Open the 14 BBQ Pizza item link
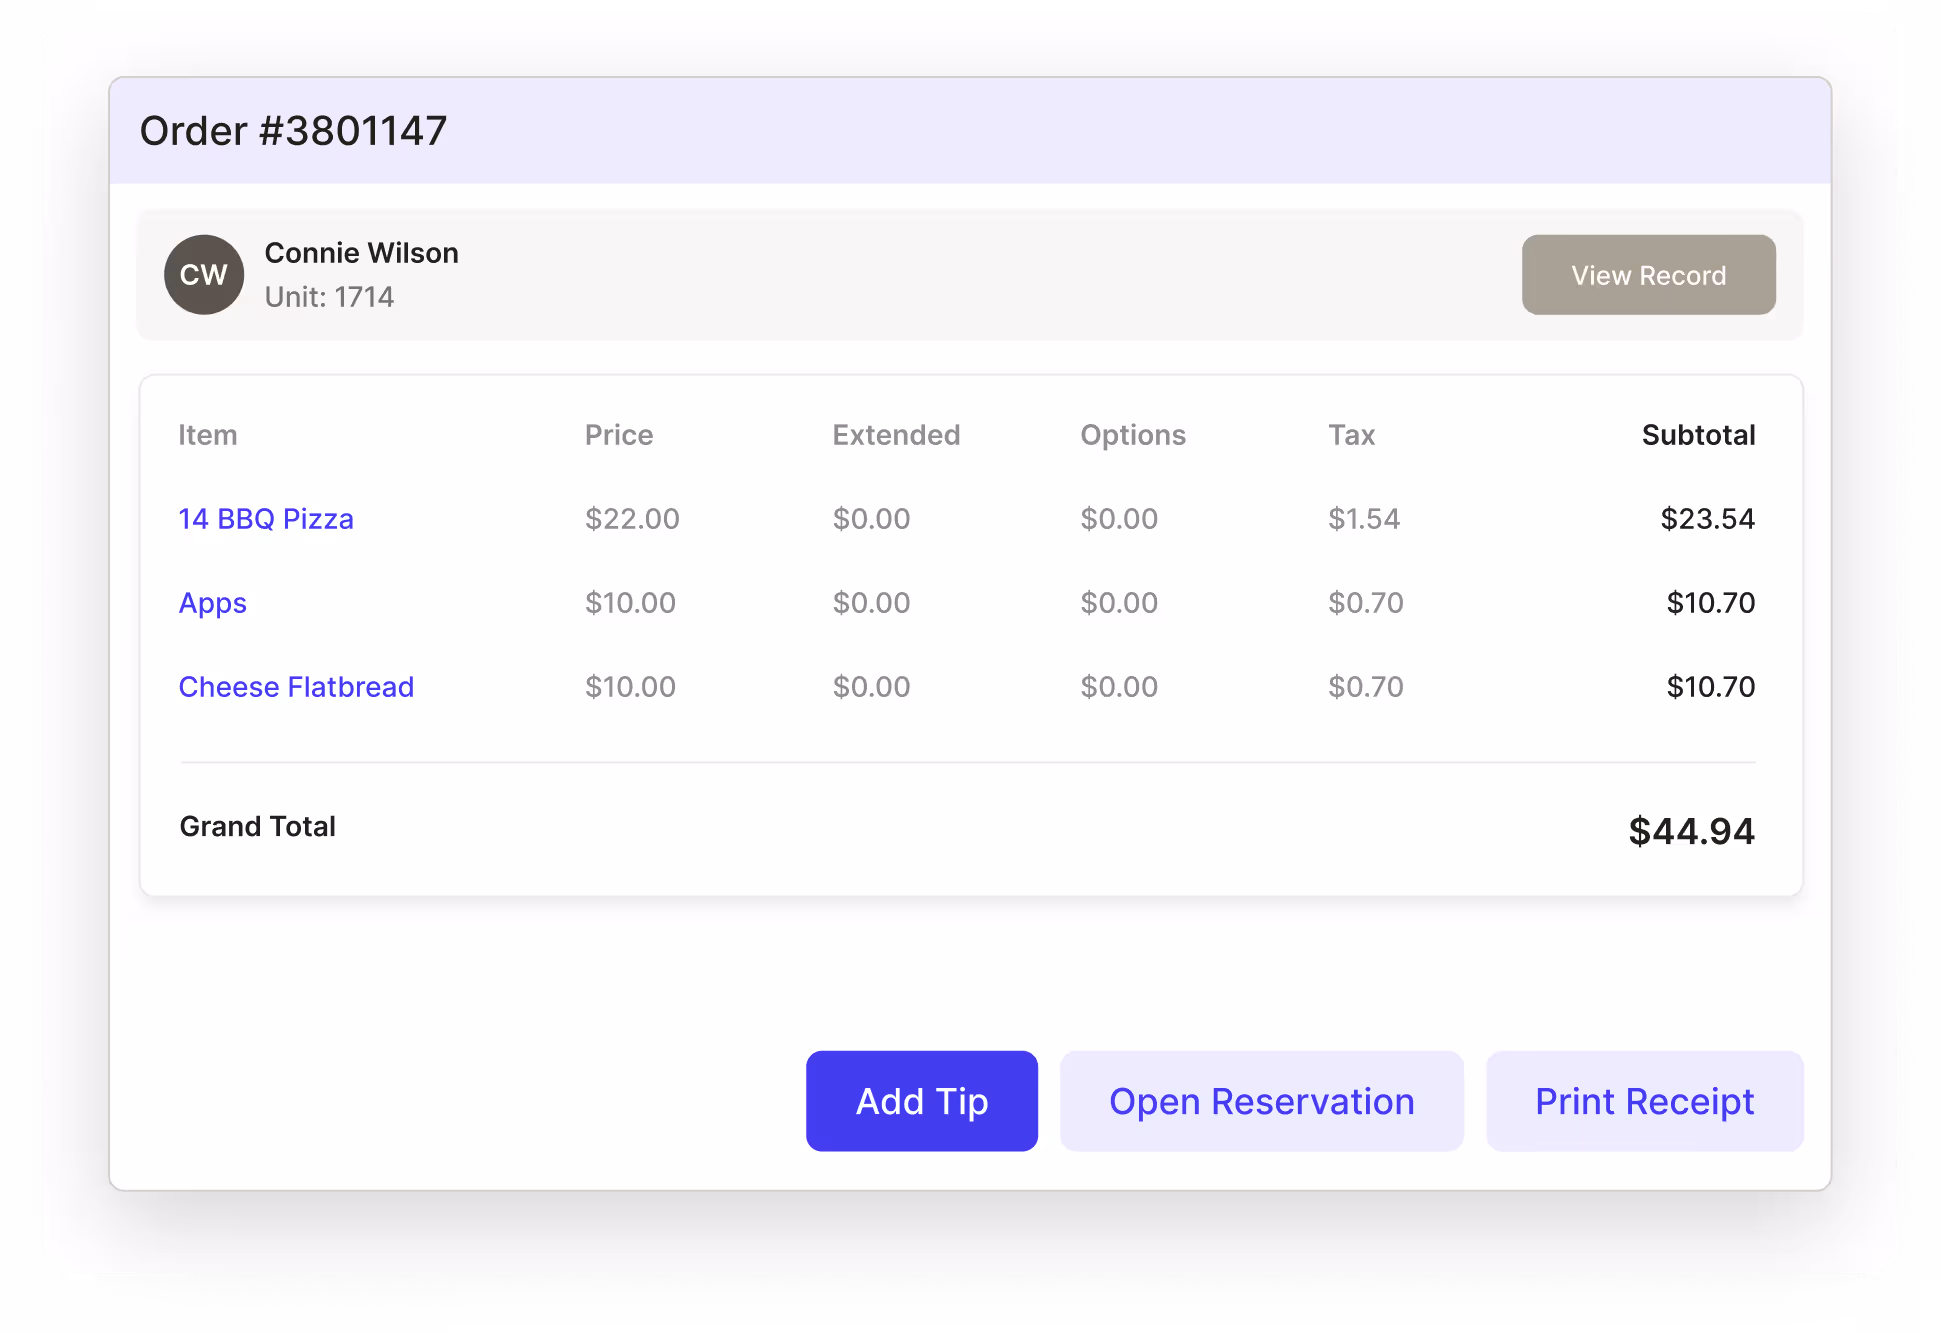Viewport: 1941px width, 1332px height. click(266, 519)
